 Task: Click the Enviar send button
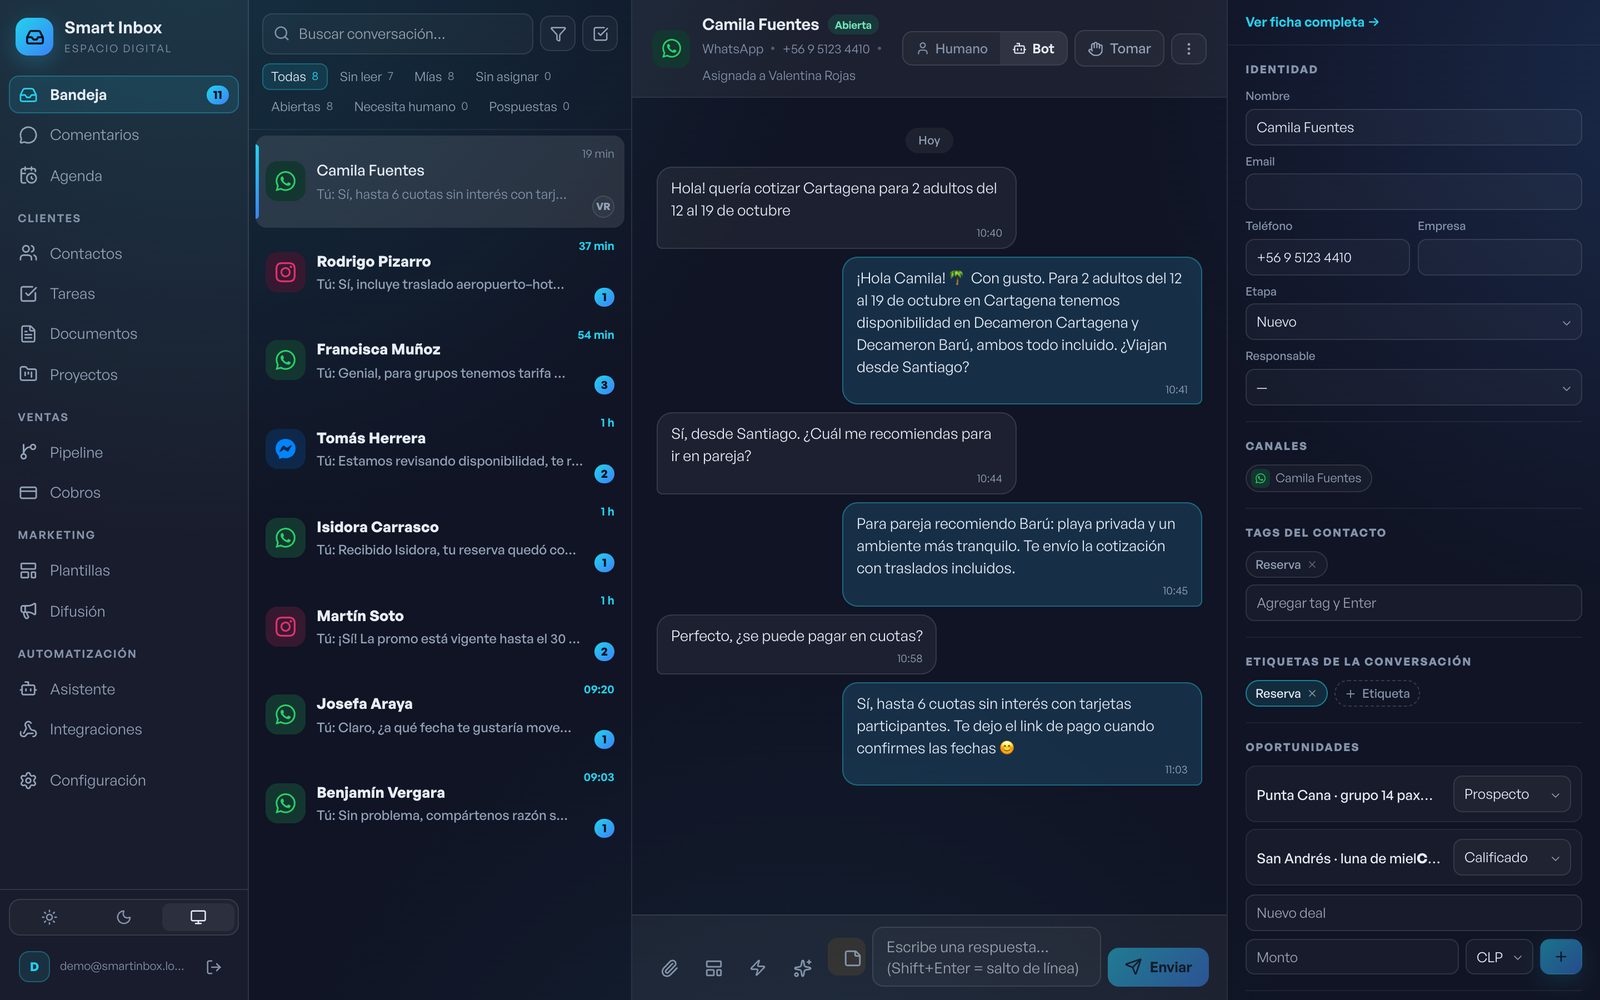(x=1158, y=967)
